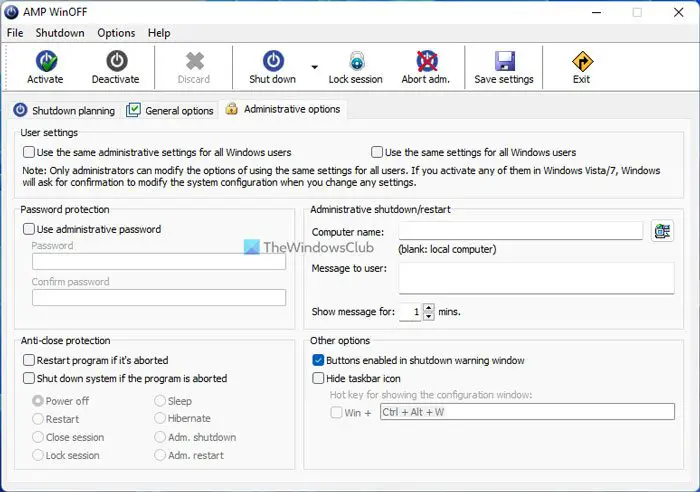Enable 'Hide taskbar icon' checkbox
The height and width of the screenshot is (492, 700).
tap(318, 378)
